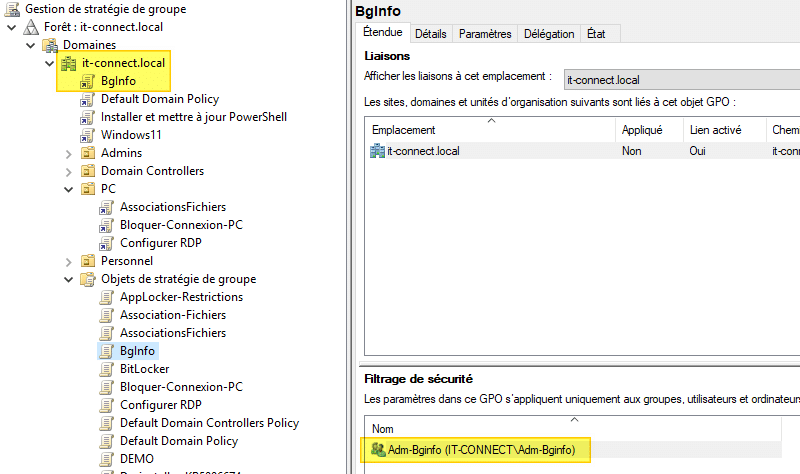
Task: Click the it-connect.local domain icon in tree
Action: point(68,63)
